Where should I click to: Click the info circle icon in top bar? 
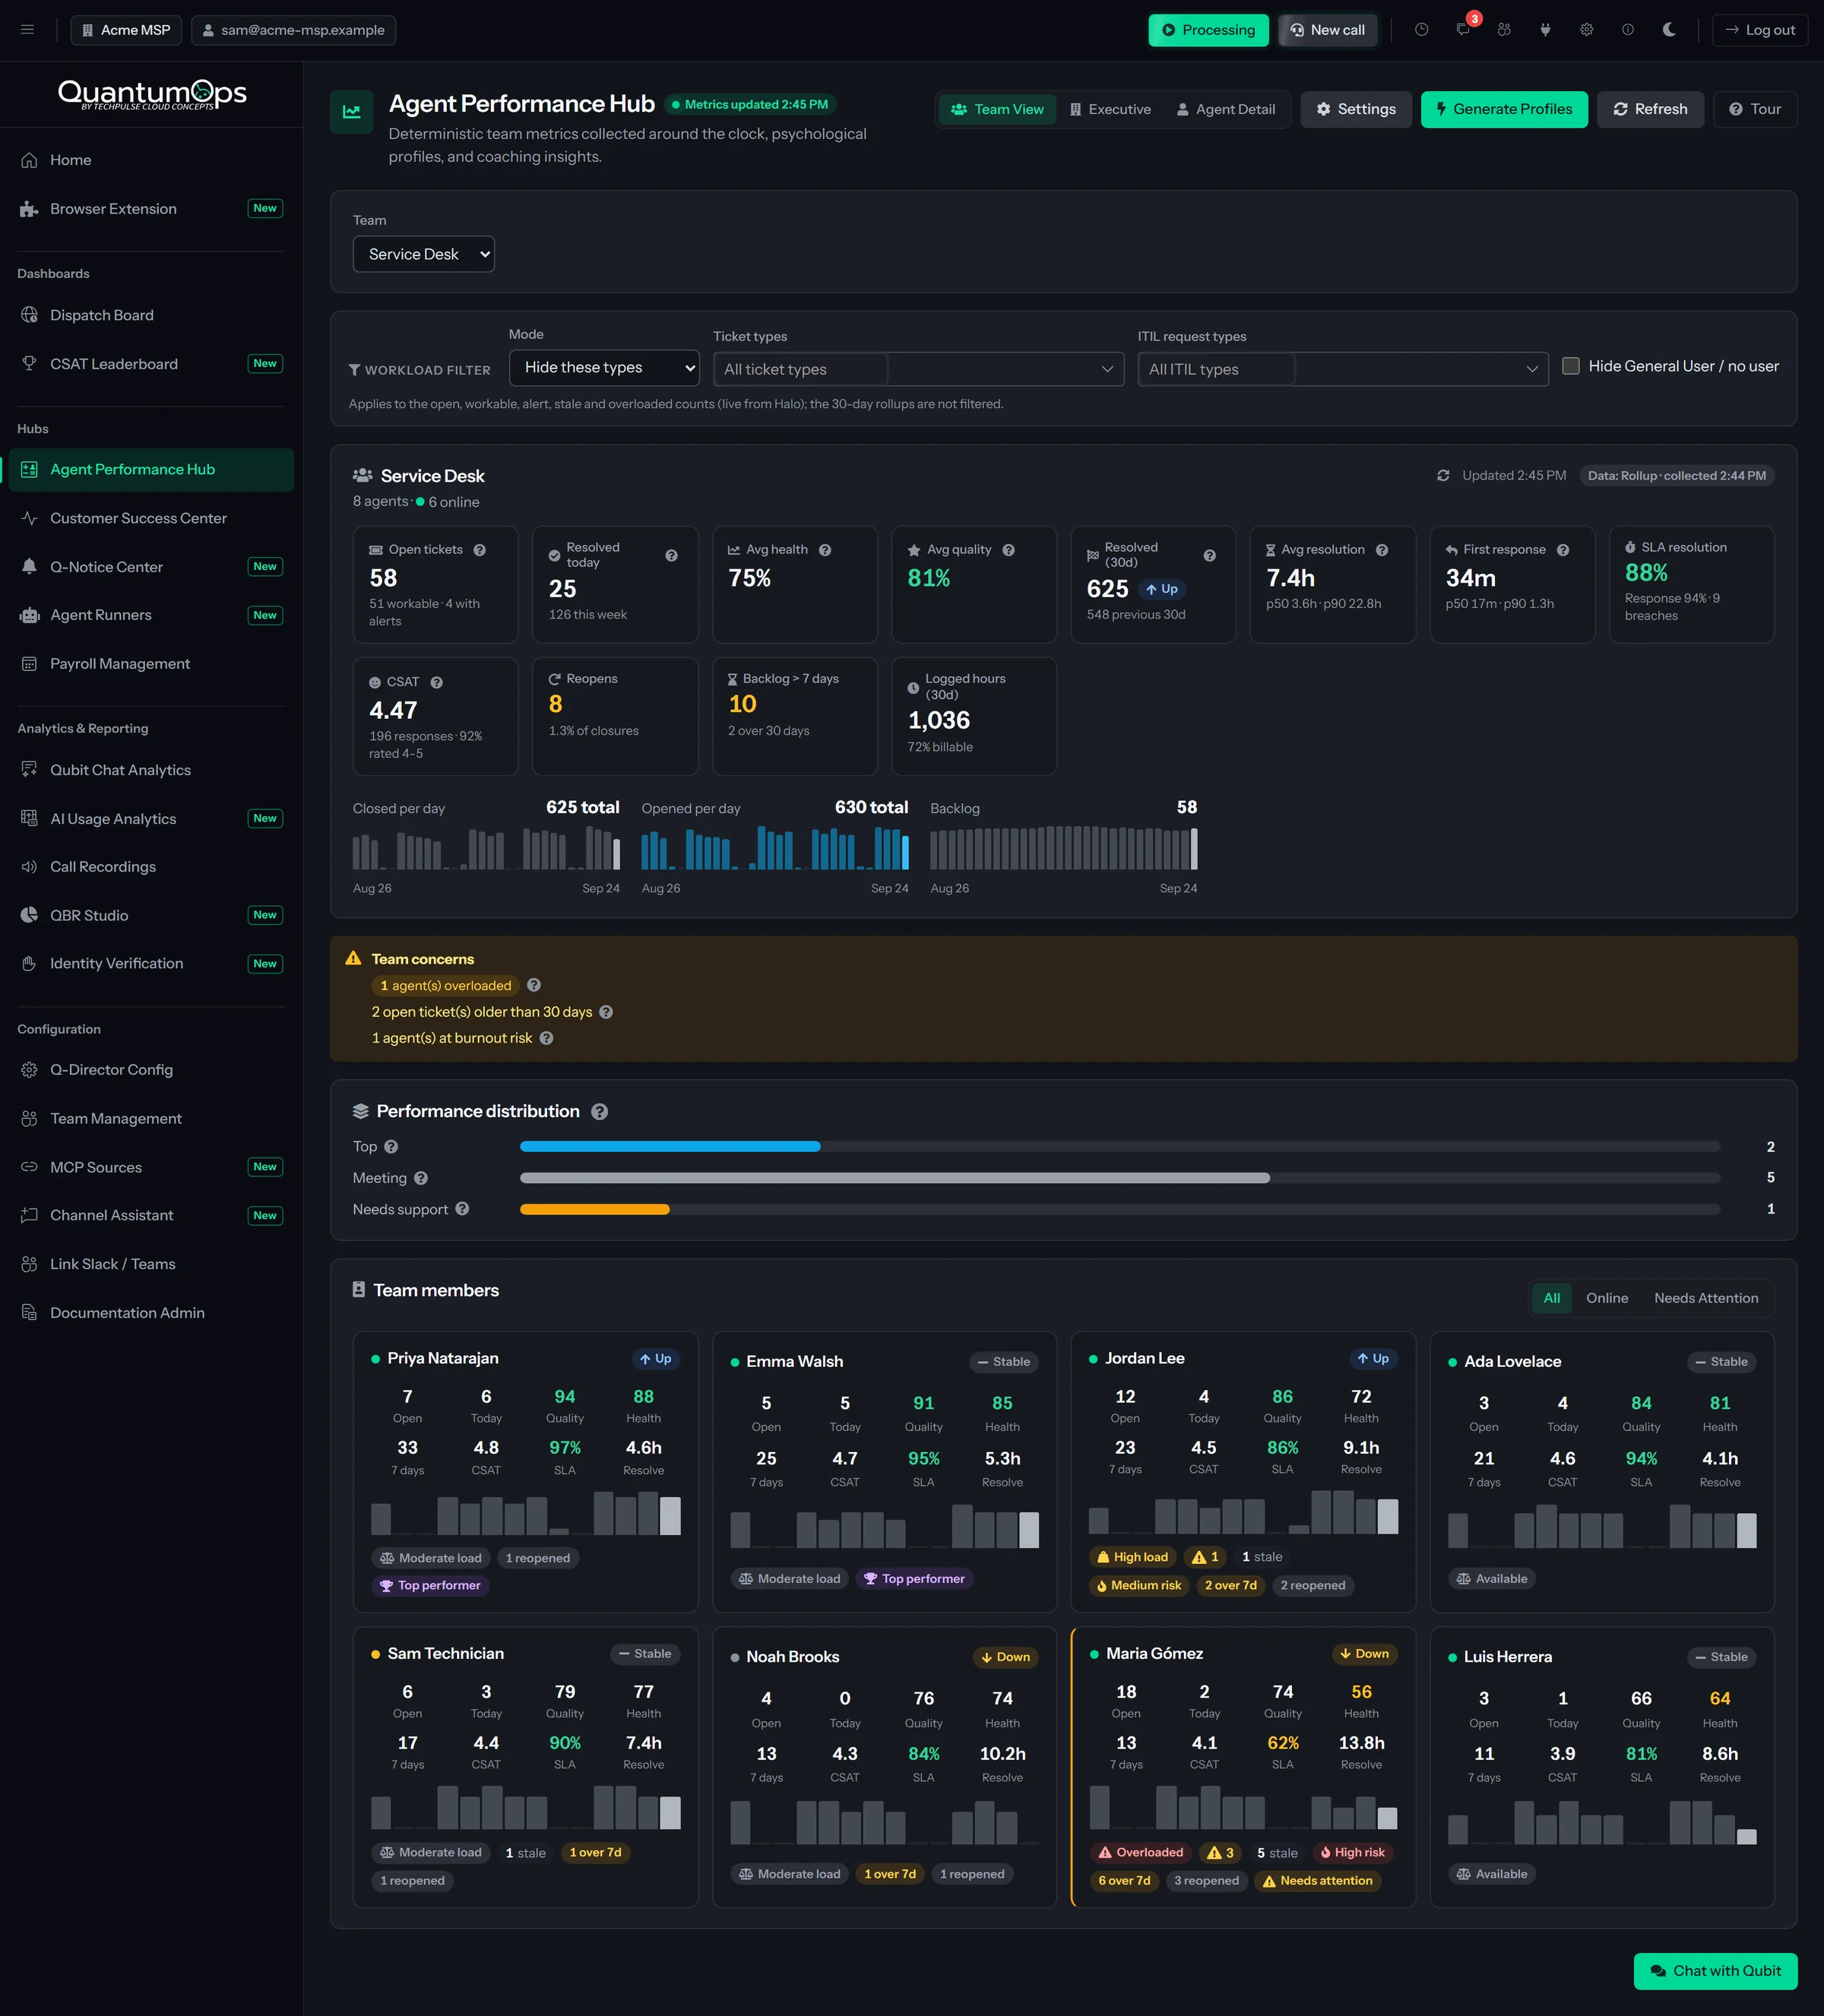[1628, 30]
